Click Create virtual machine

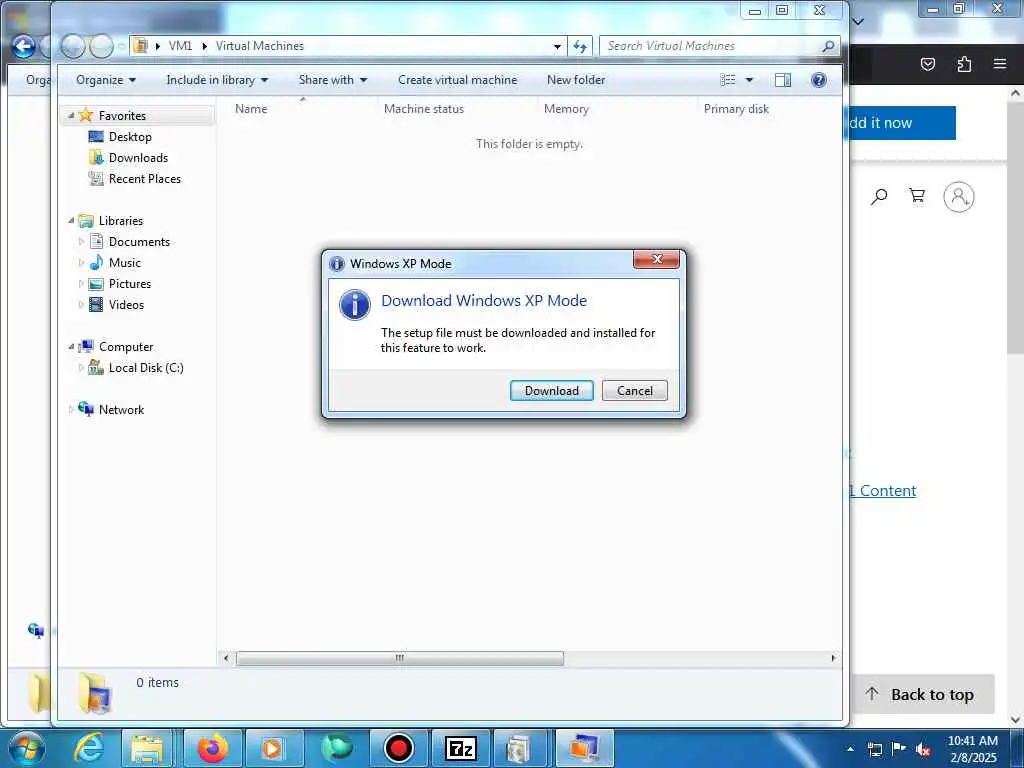[457, 80]
